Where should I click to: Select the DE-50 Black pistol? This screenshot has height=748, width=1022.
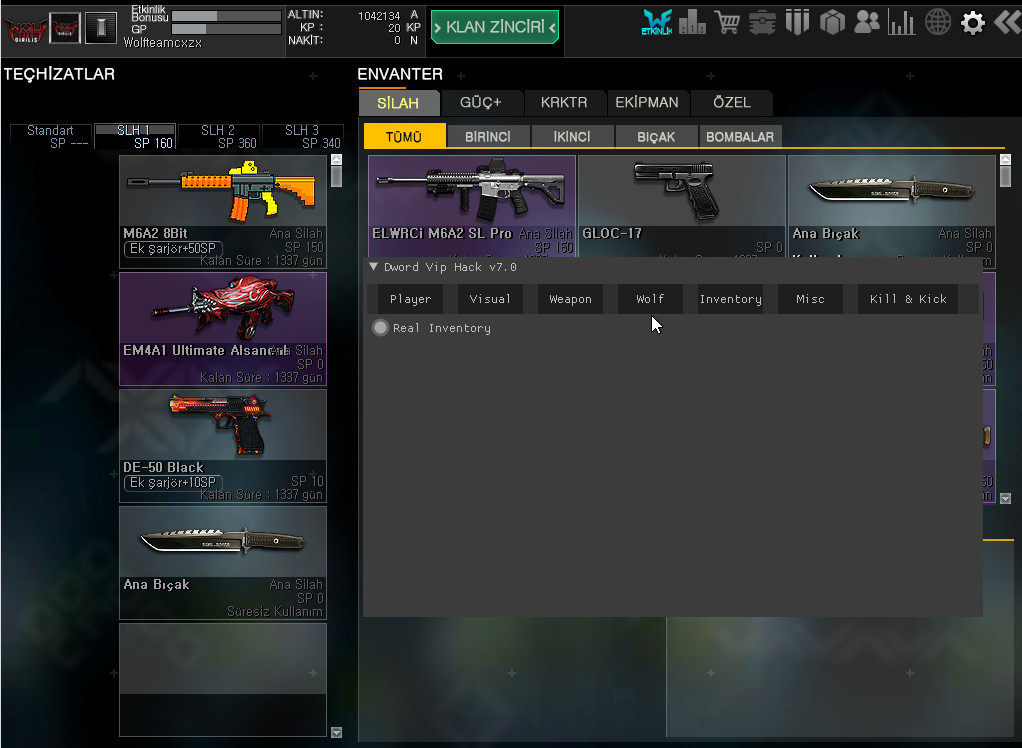pos(223,446)
